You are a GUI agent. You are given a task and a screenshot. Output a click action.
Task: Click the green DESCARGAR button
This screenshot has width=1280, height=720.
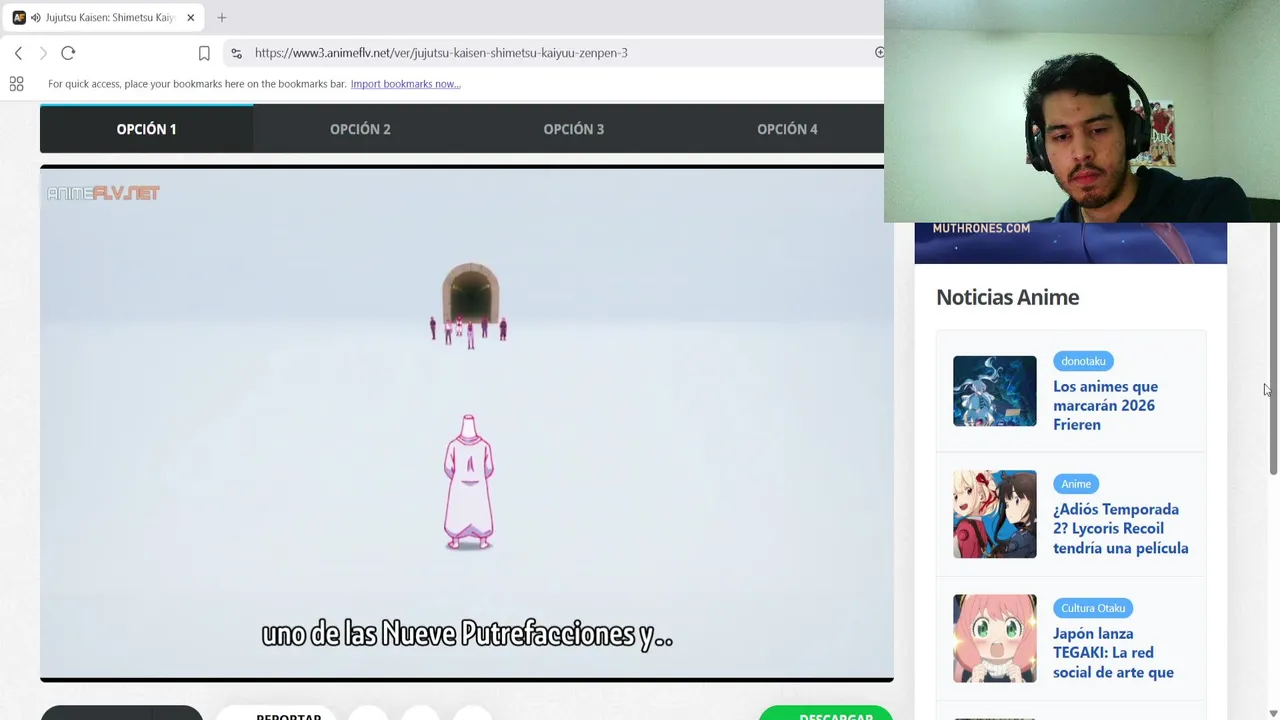click(826, 714)
